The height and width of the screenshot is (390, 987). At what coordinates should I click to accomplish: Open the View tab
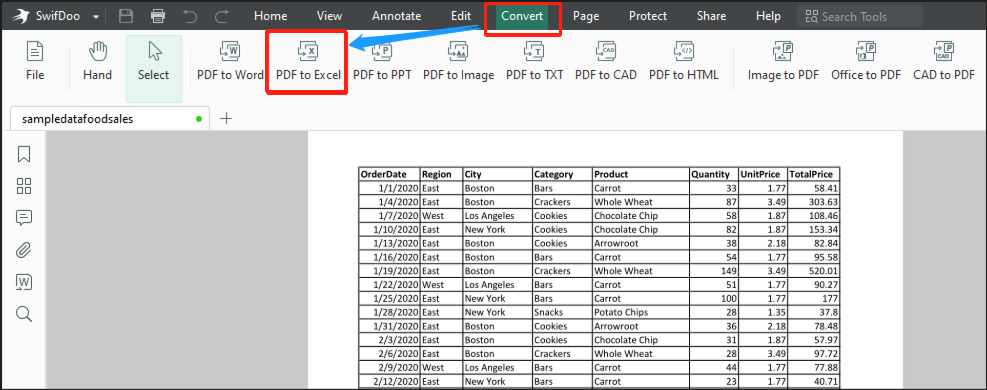(x=329, y=16)
